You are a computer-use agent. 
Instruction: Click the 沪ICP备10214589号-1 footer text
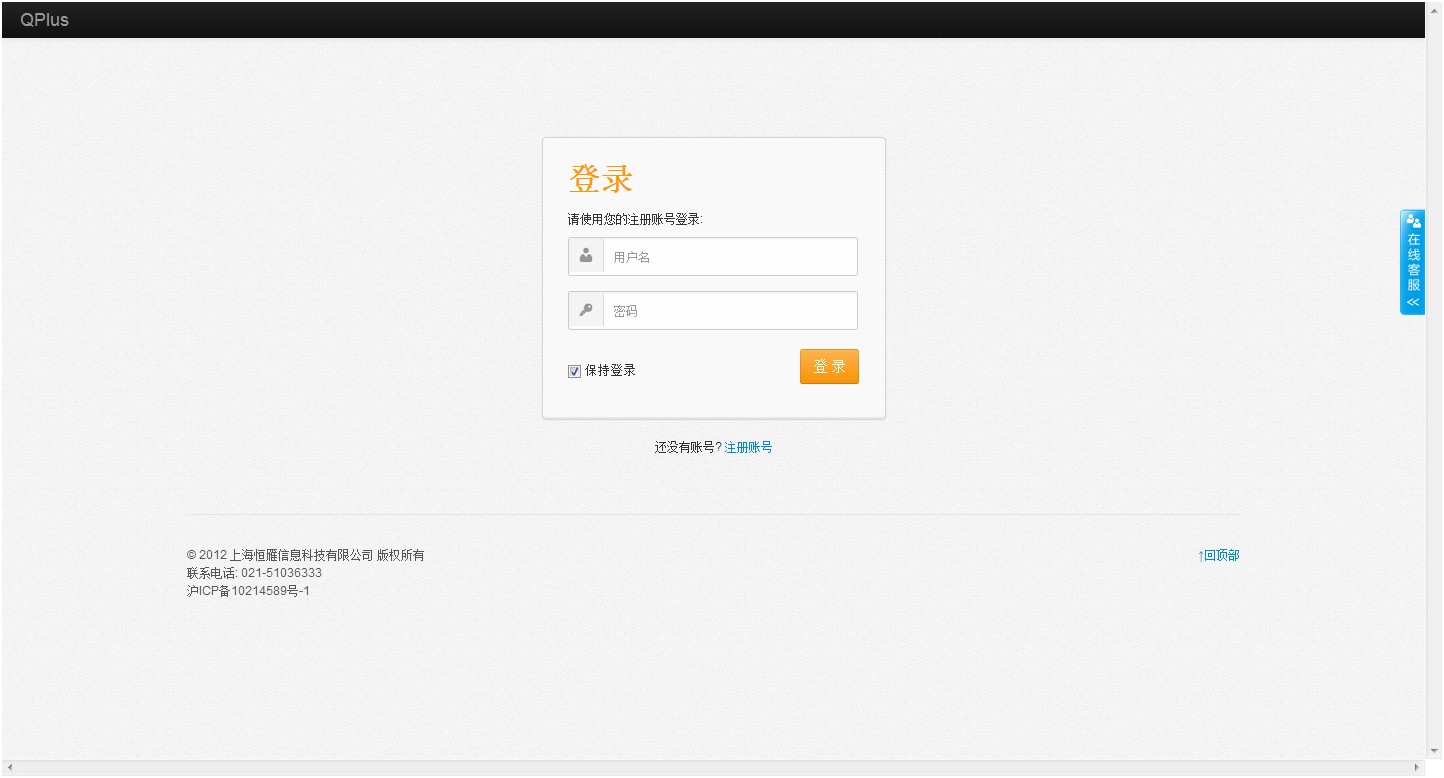[248, 591]
